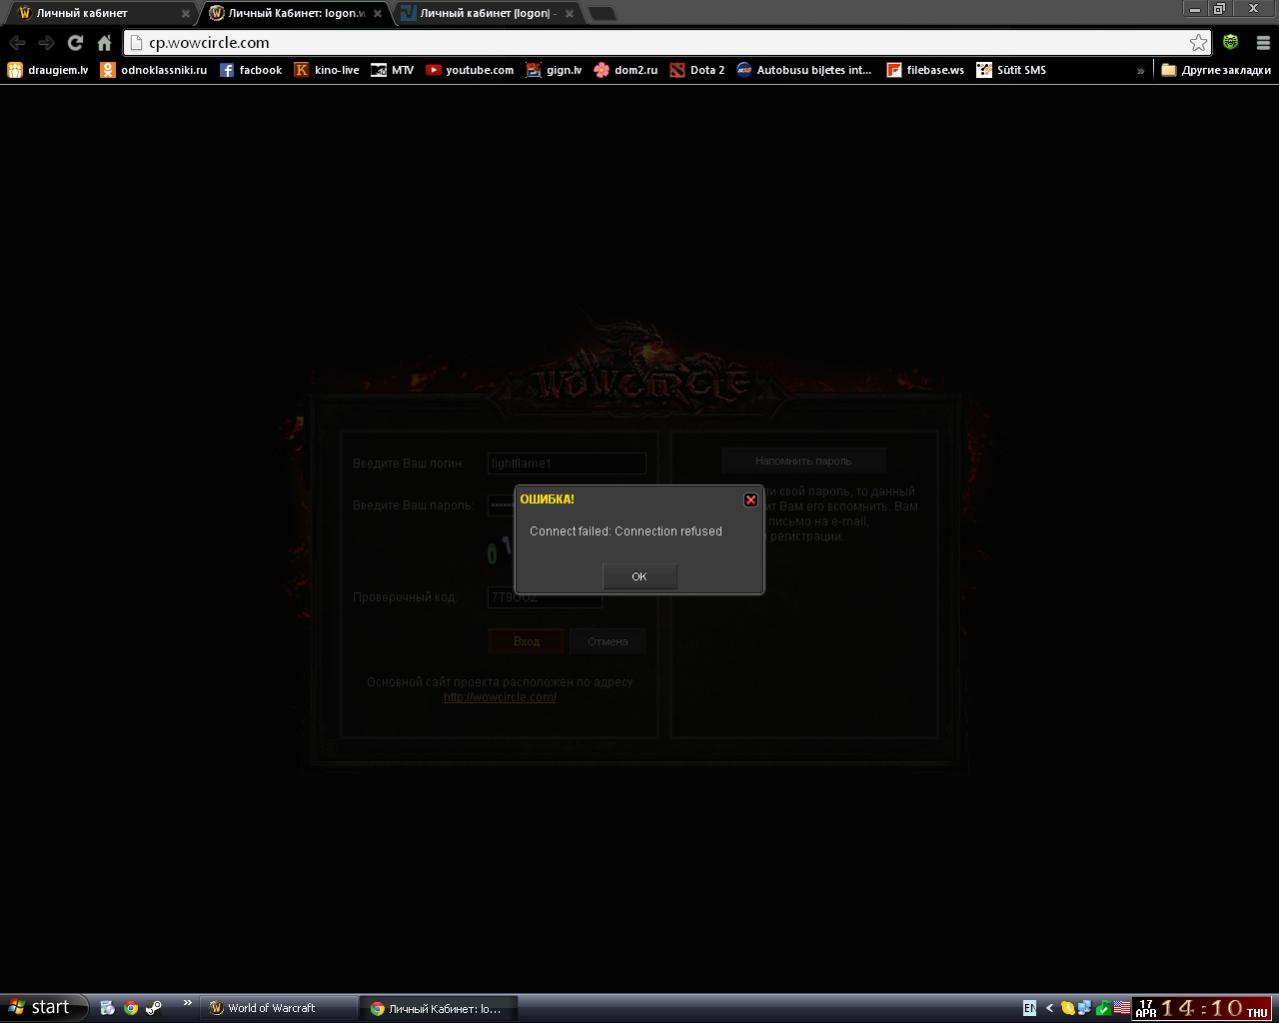Switch to the first Личный кабинет tab
1279x1023 pixels.
click(x=95, y=13)
